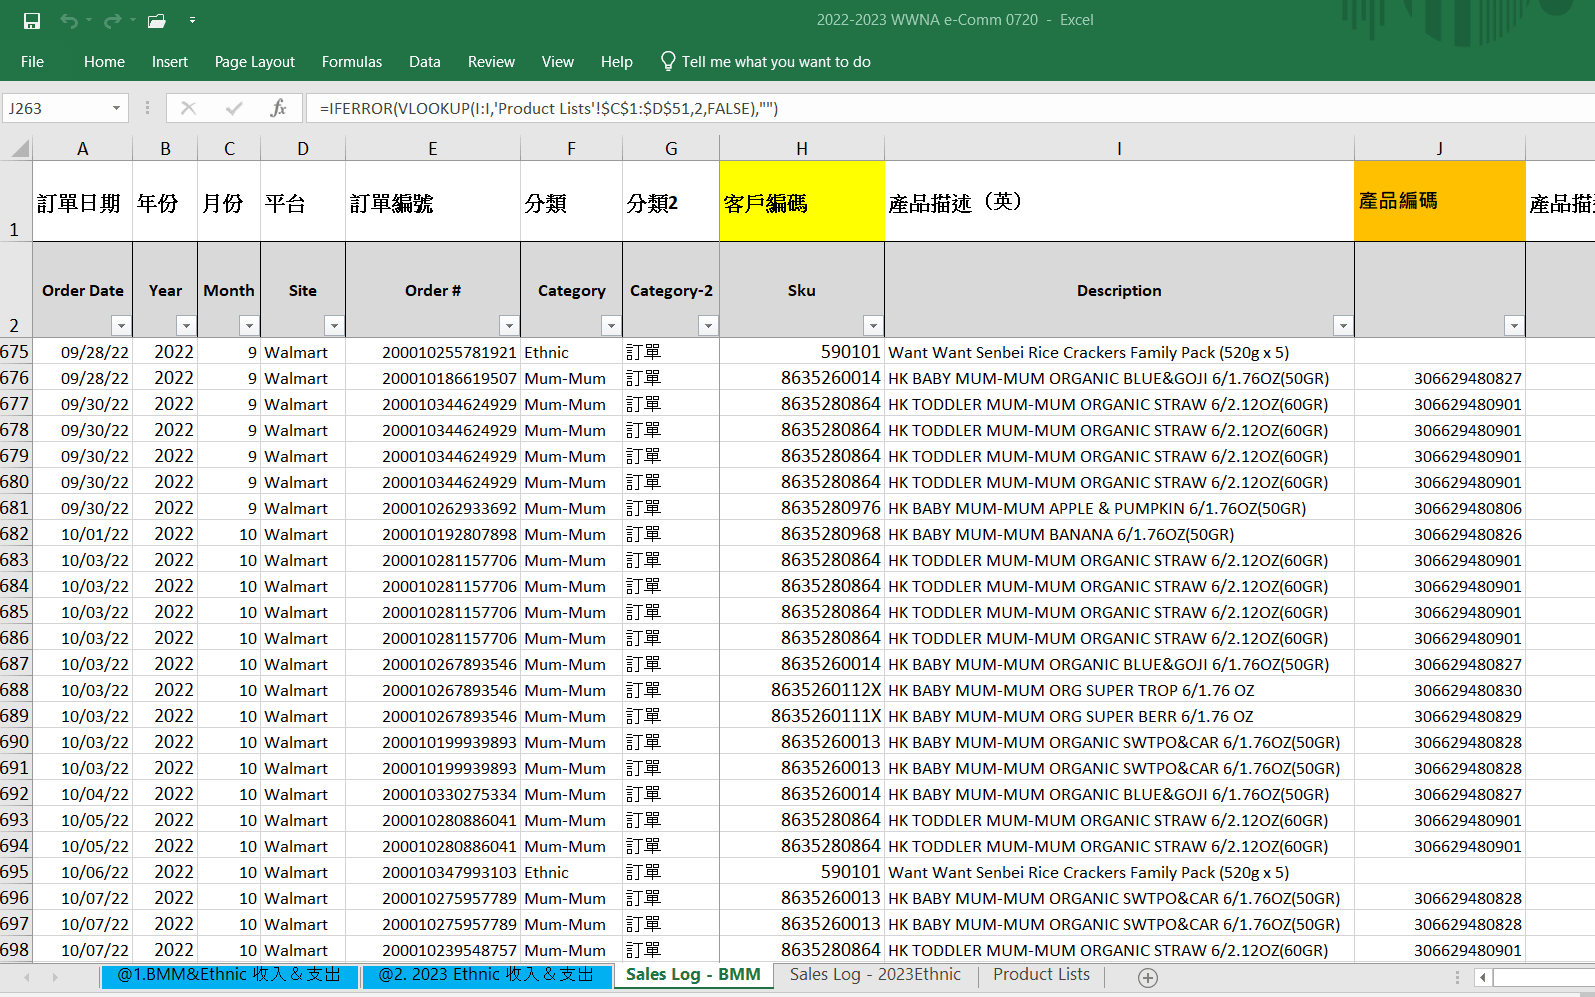Open column J filter dropdown
This screenshot has height=997, width=1595.
[x=1514, y=325]
